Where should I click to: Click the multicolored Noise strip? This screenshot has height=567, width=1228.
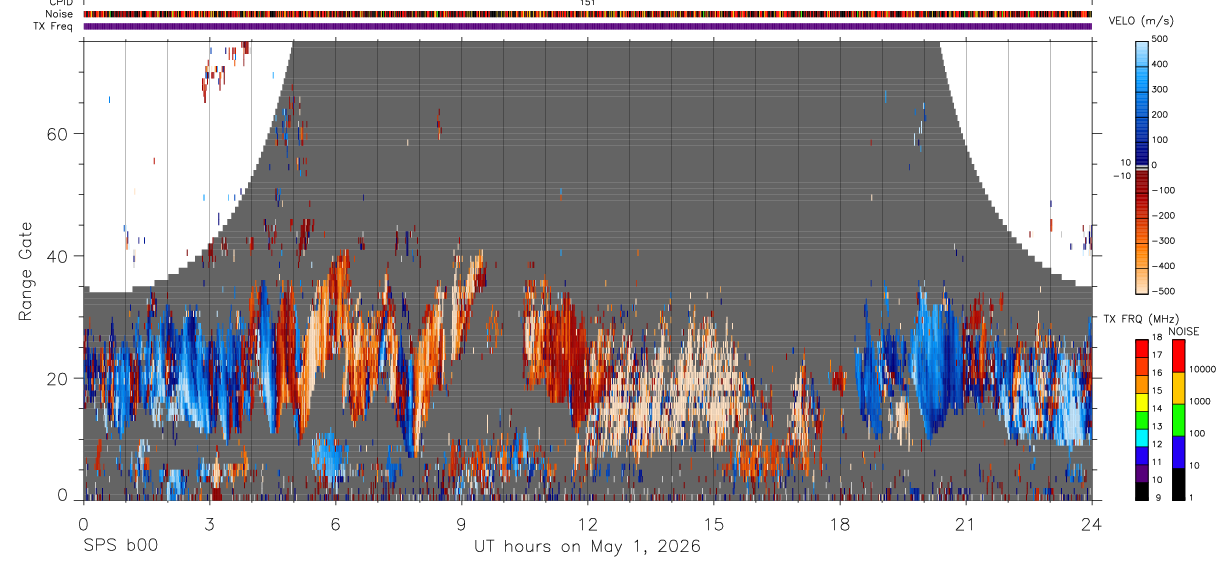587,14
